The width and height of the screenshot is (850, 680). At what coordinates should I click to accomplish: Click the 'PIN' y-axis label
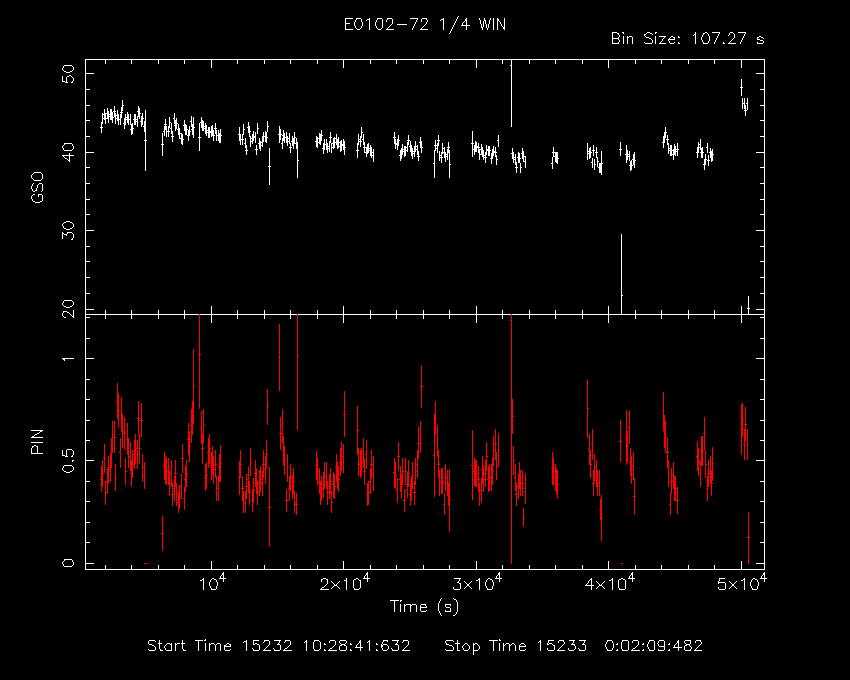point(37,441)
